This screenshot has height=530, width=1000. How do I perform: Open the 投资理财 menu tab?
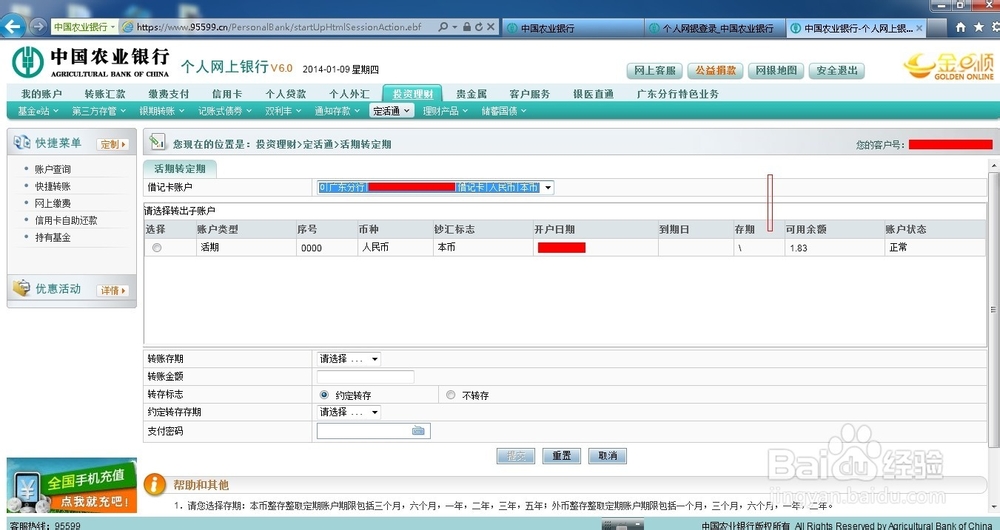(412, 94)
